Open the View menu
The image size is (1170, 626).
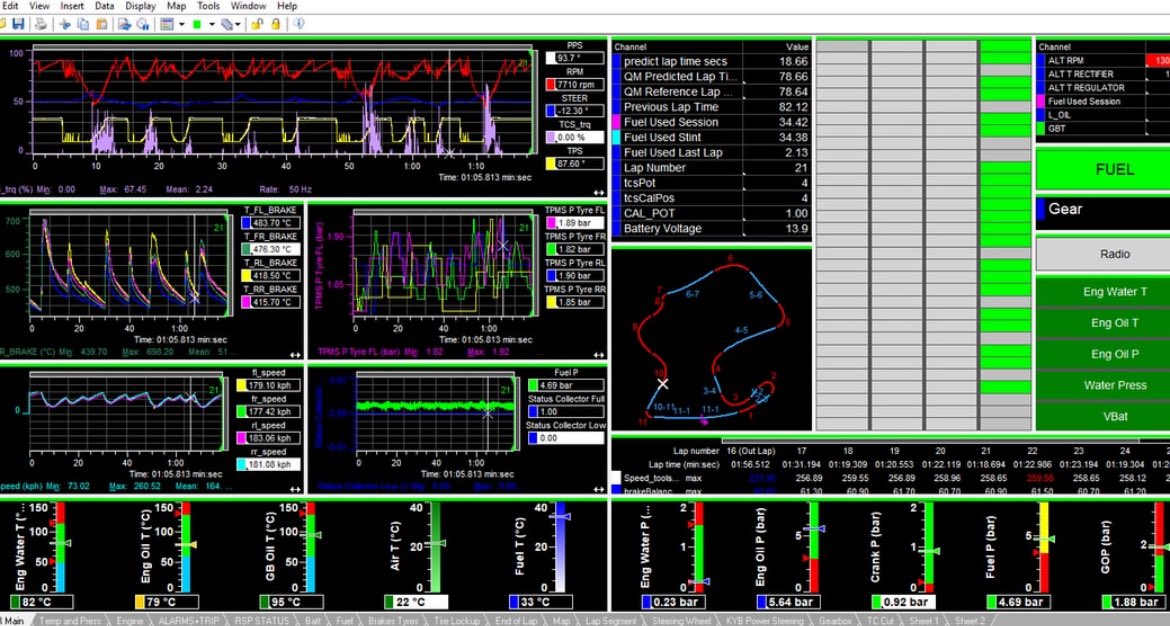(x=40, y=6)
